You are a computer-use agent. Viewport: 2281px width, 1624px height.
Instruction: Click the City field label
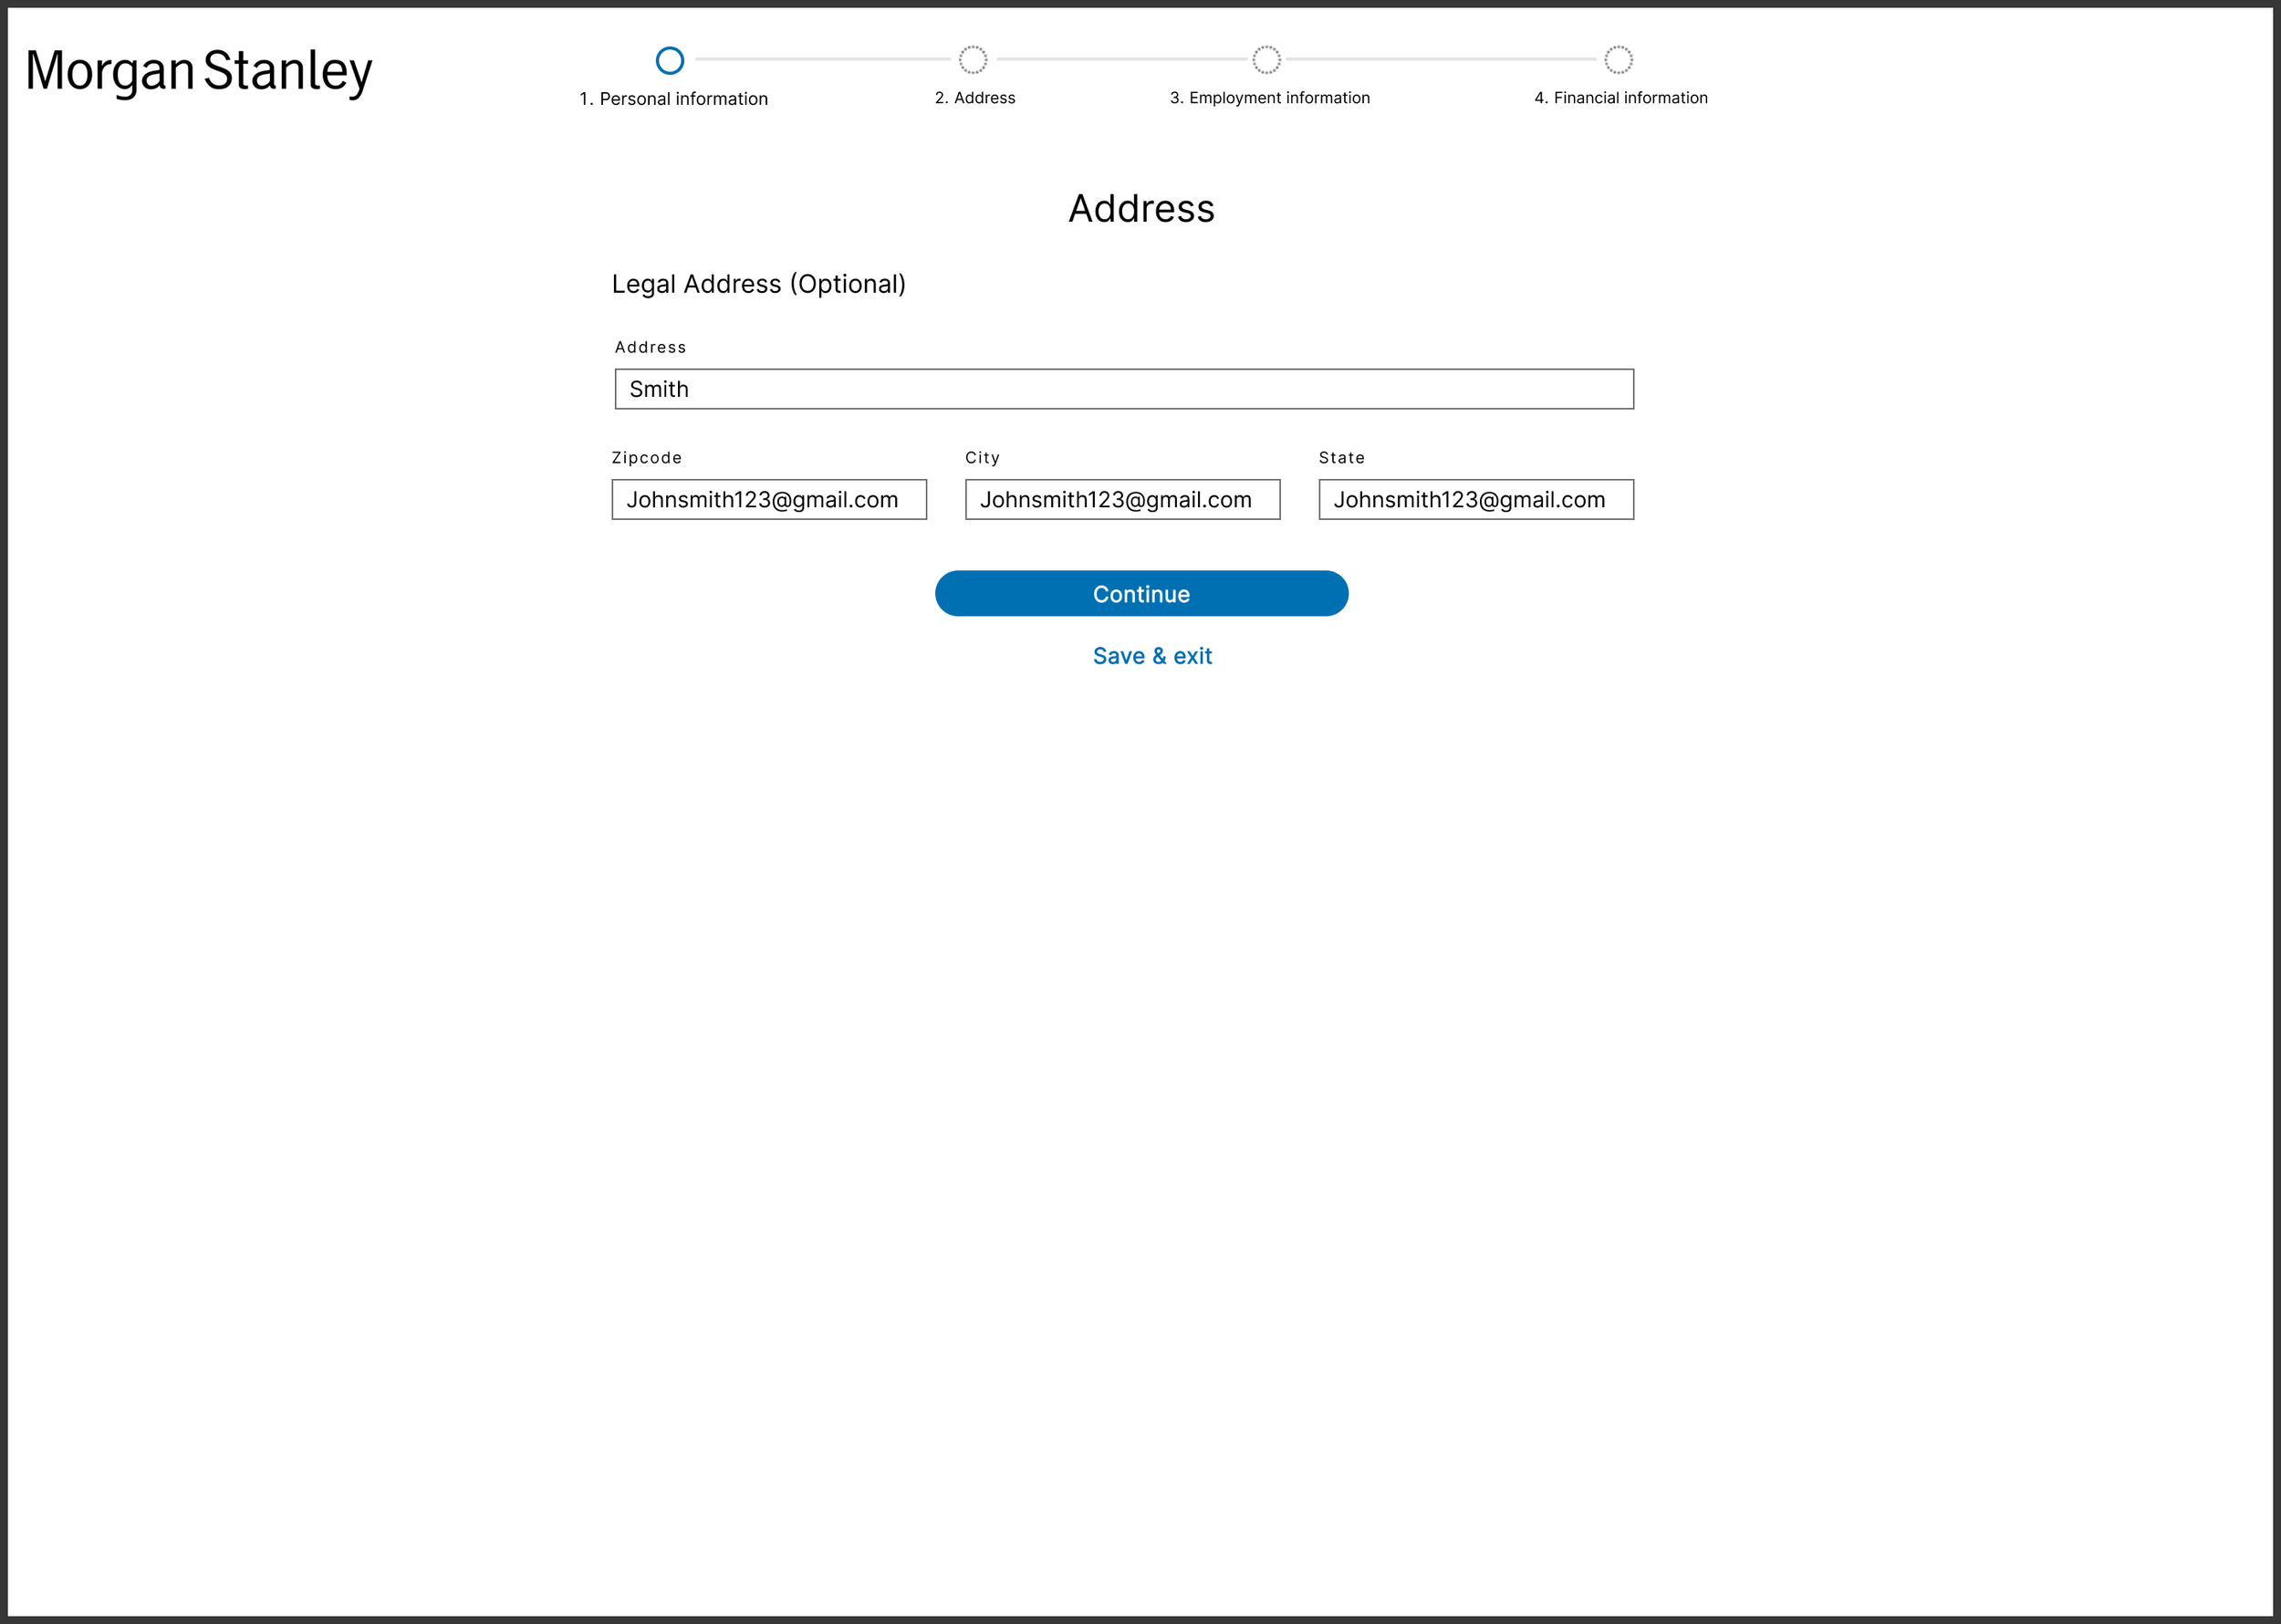coord(981,458)
